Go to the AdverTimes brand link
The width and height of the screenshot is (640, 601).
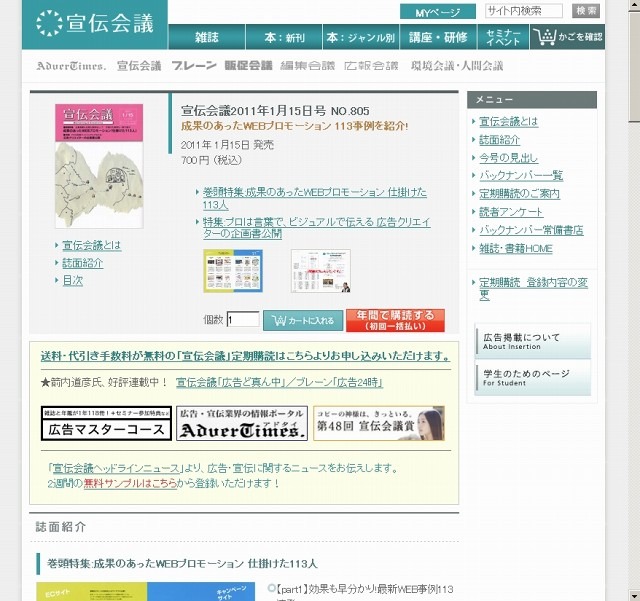pos(71,66)
